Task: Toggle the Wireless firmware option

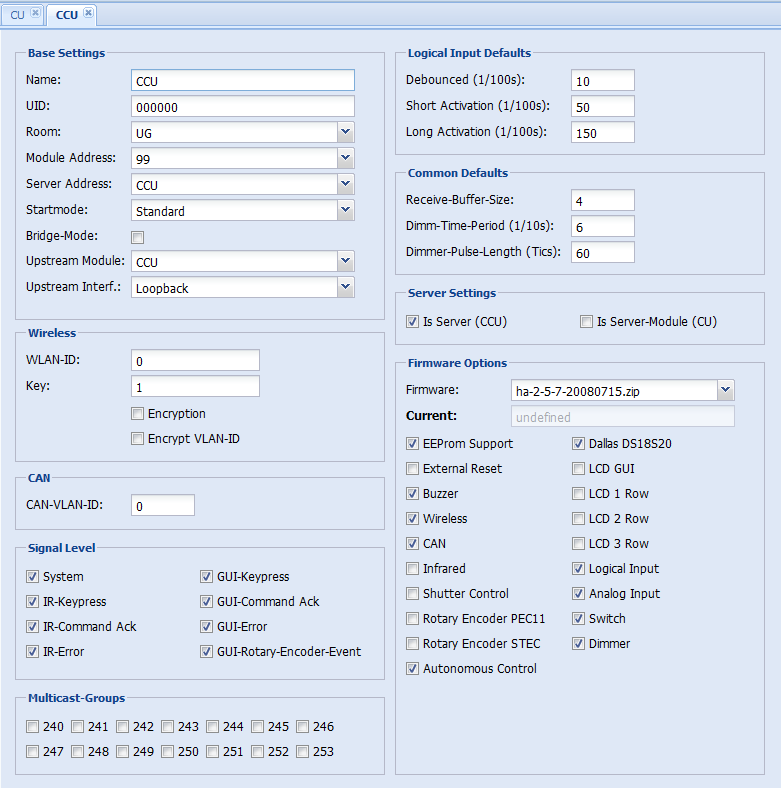Action: coord(413,519)
